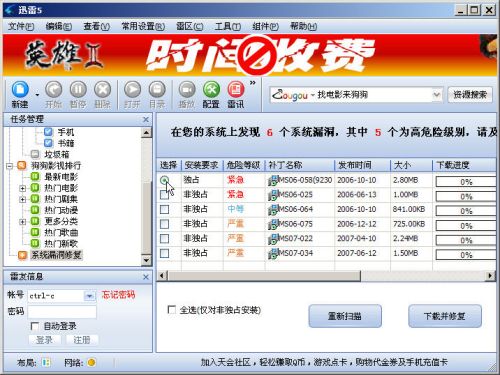
Task: Click the 注册 register button
Action: click(82, 340)
